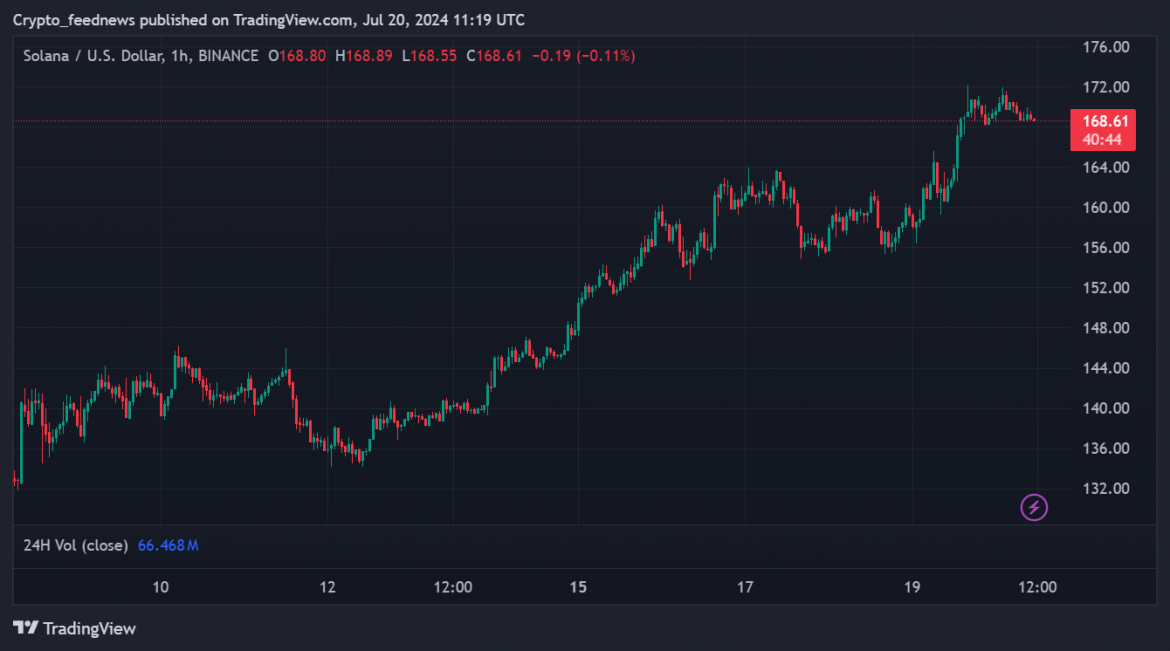Click the Crypto_feednews published header text
The height and width of the screenshot is (651, 1170).
268,20
